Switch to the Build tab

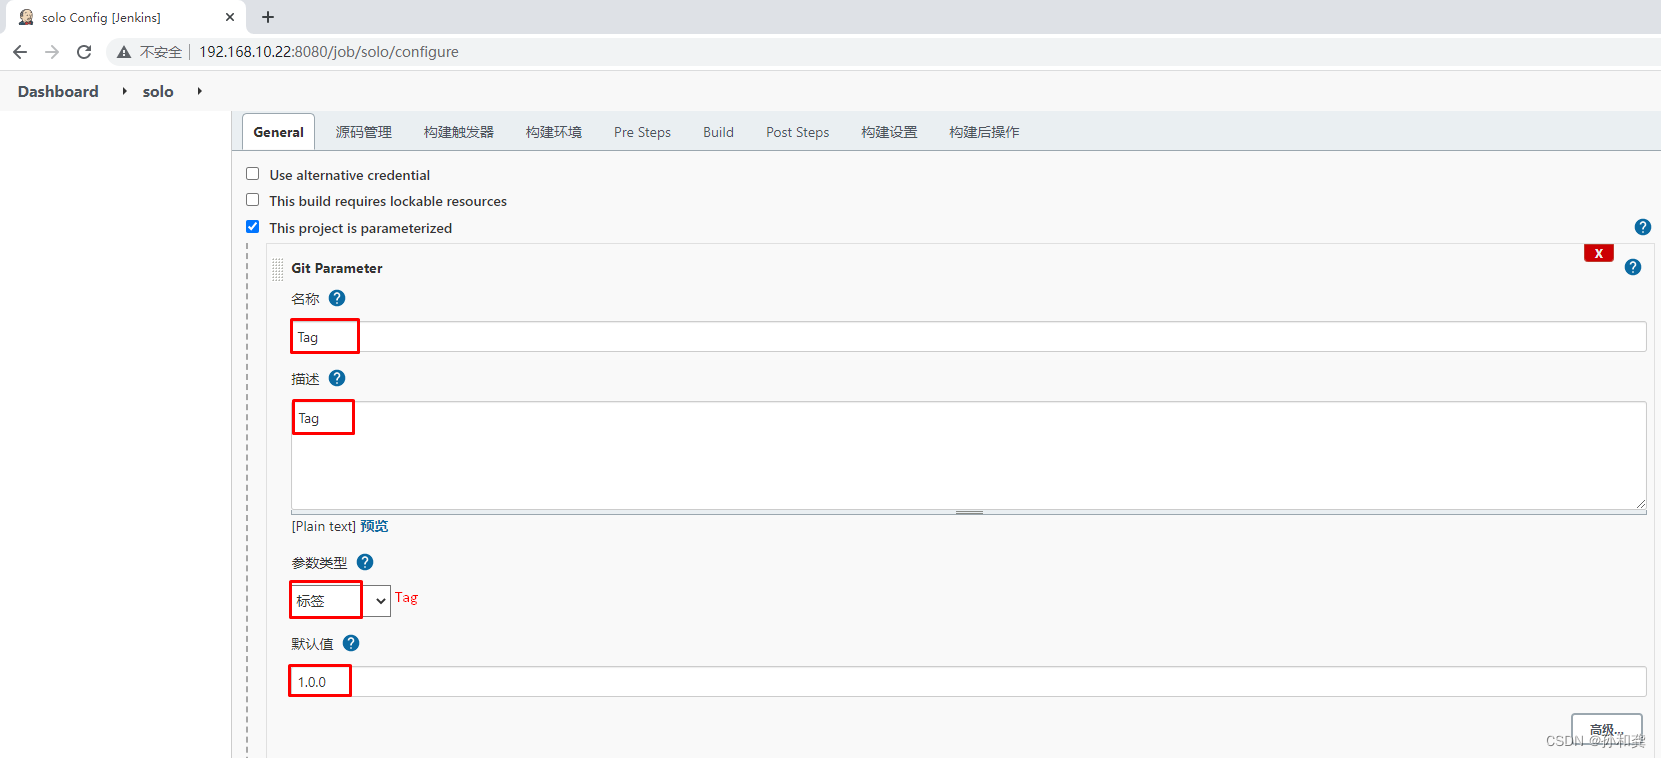point(718,132)
